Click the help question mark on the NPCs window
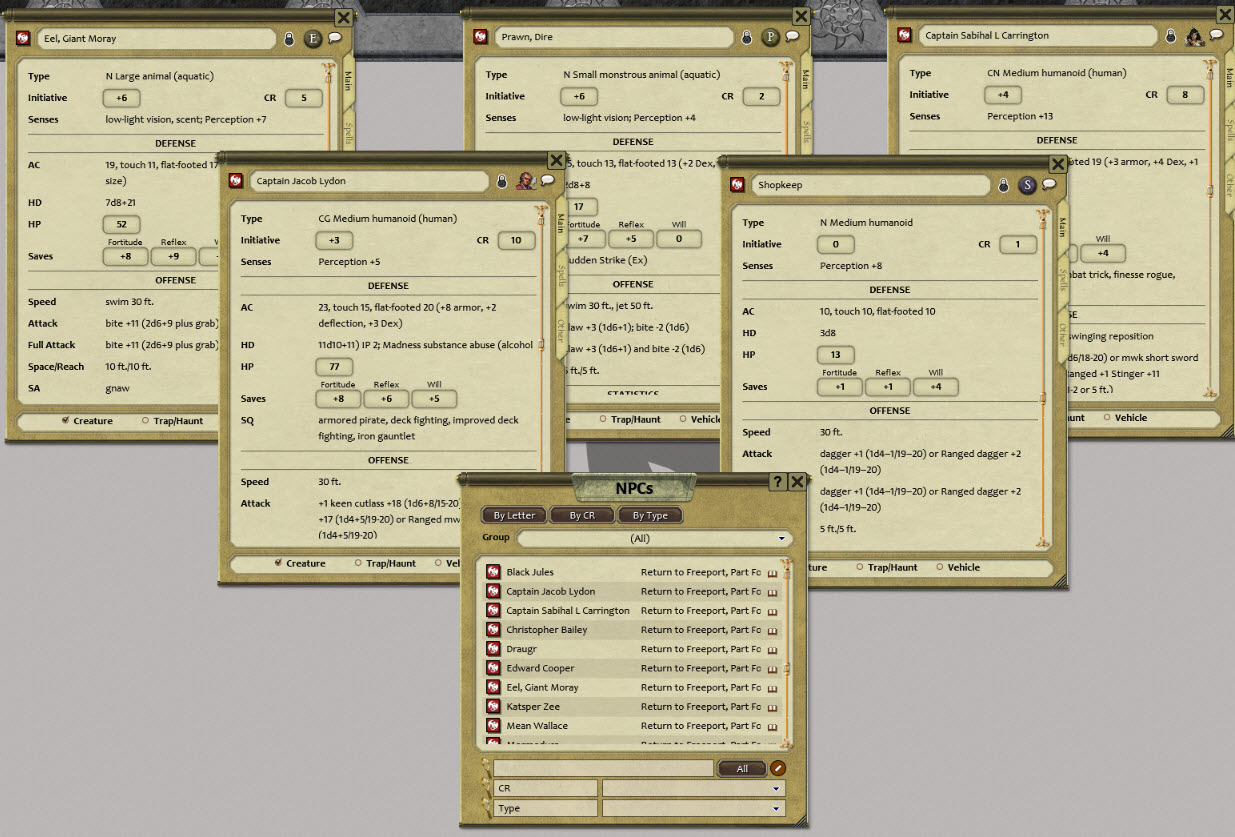Viewport: 1235px width, 837px height. [779, 481]
